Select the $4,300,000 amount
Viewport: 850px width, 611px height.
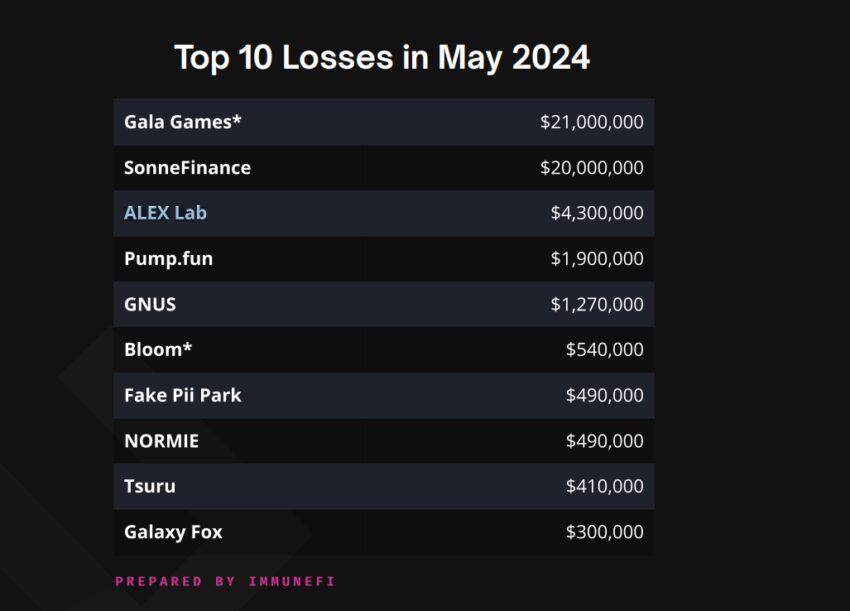pos(597,213)
